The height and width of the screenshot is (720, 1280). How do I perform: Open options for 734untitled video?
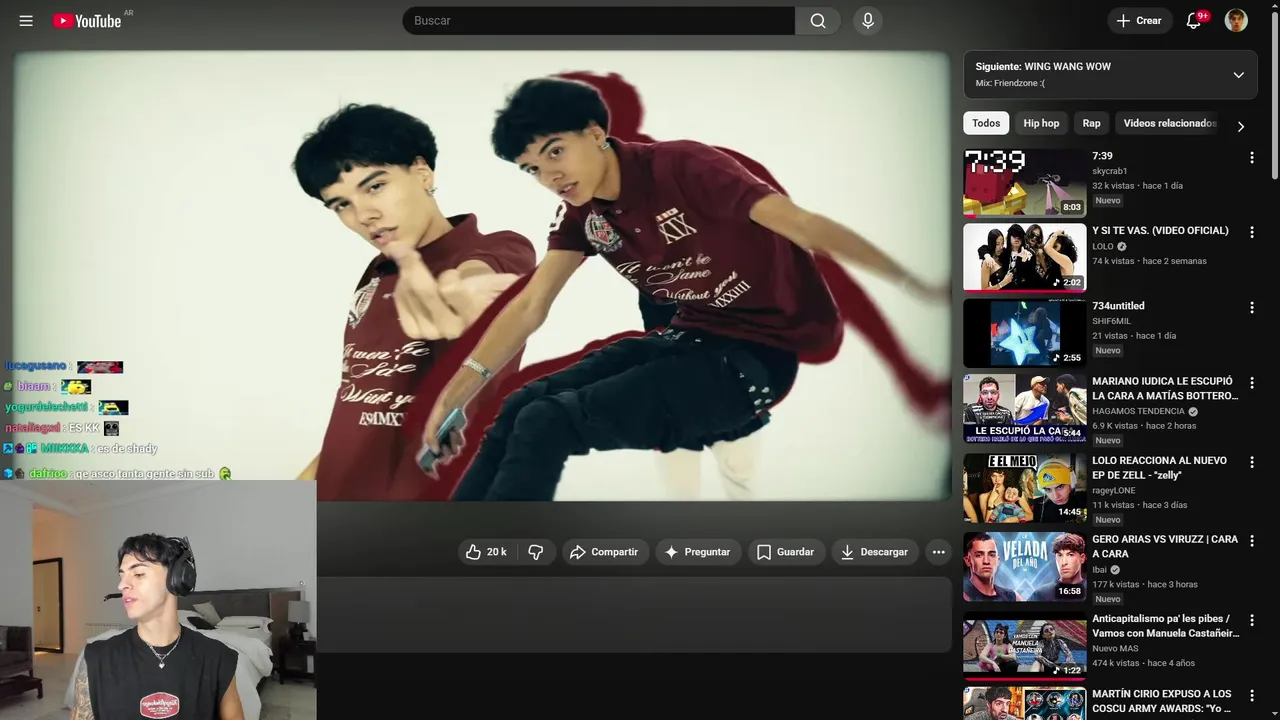tap(1251, 307)
